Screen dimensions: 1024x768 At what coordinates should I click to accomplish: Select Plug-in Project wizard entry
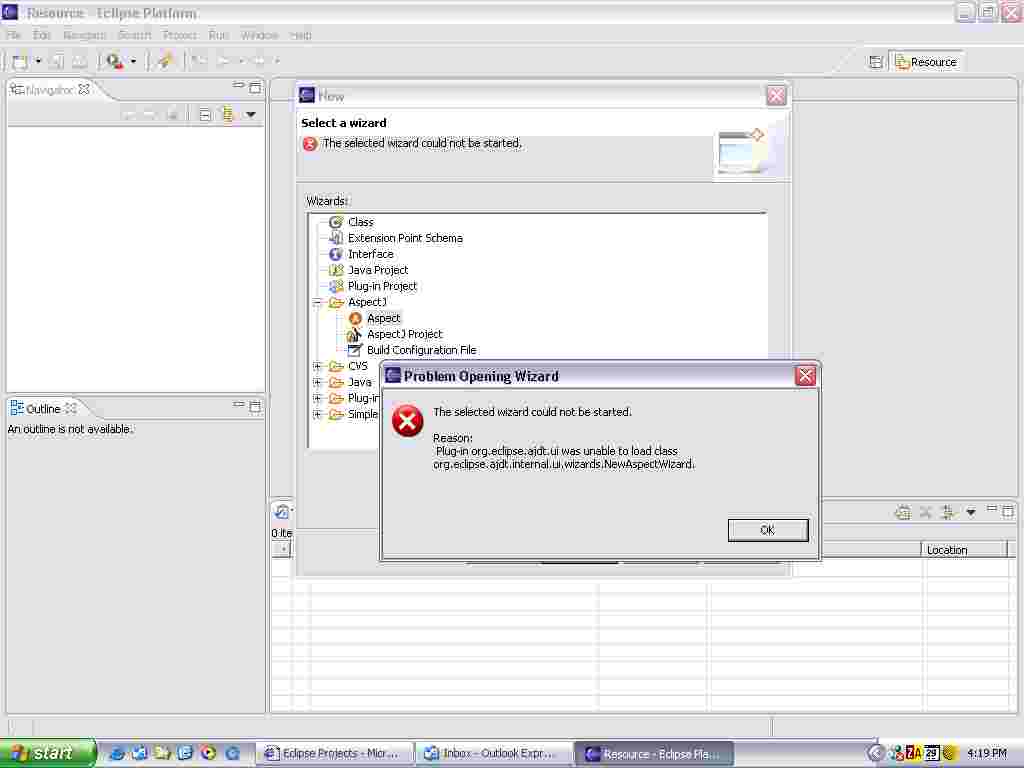coord(382,286)
